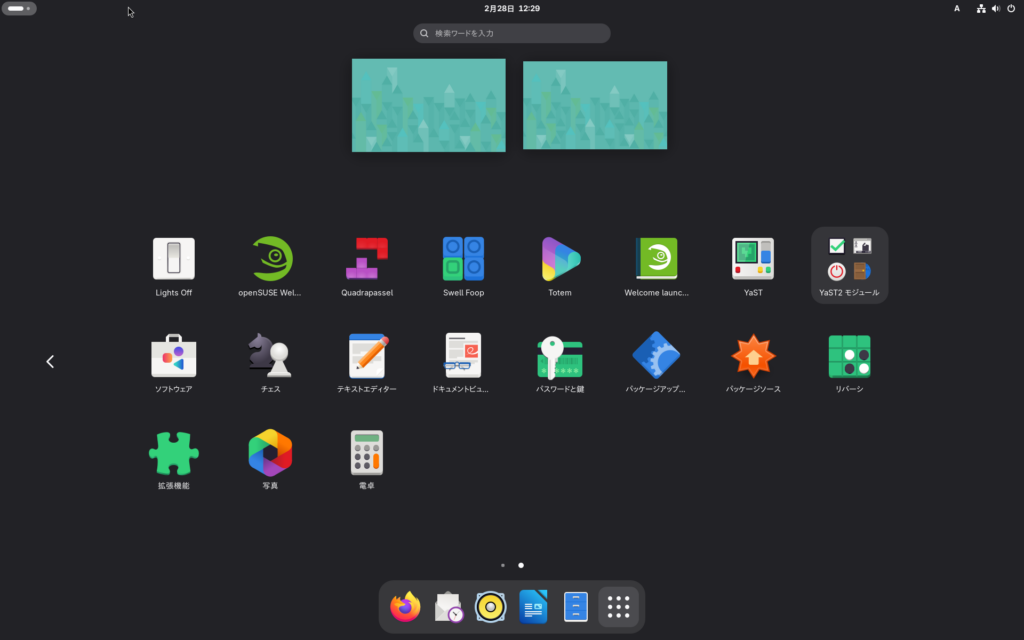This screenshot has width=1024, height=640.
Task: Click the 検索ワードを入力 search field
Action: (x=512, y=33)
